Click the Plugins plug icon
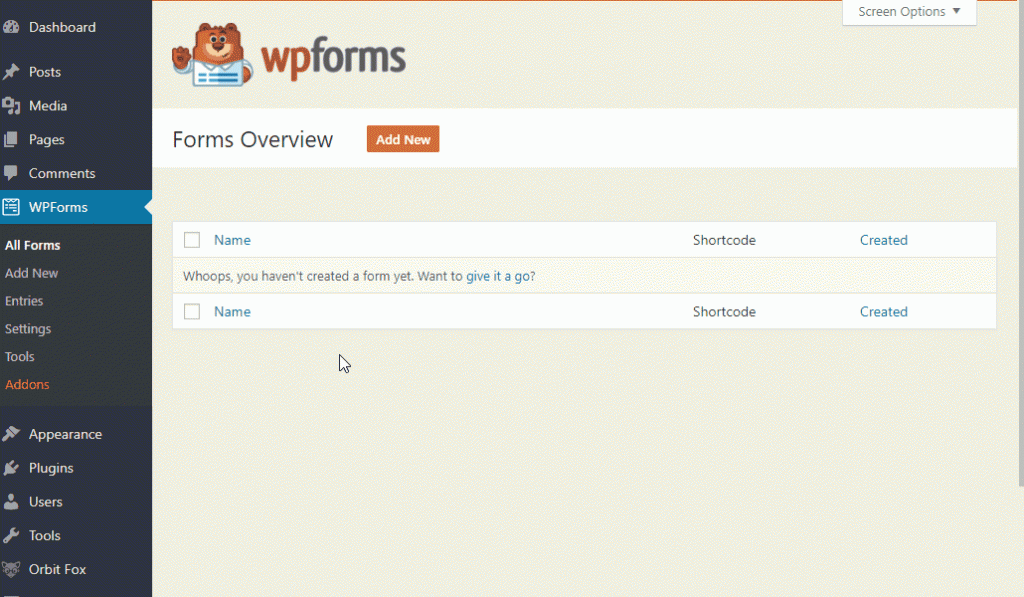The height and width of the screenshot is (597, 1024). coord(12,469)
